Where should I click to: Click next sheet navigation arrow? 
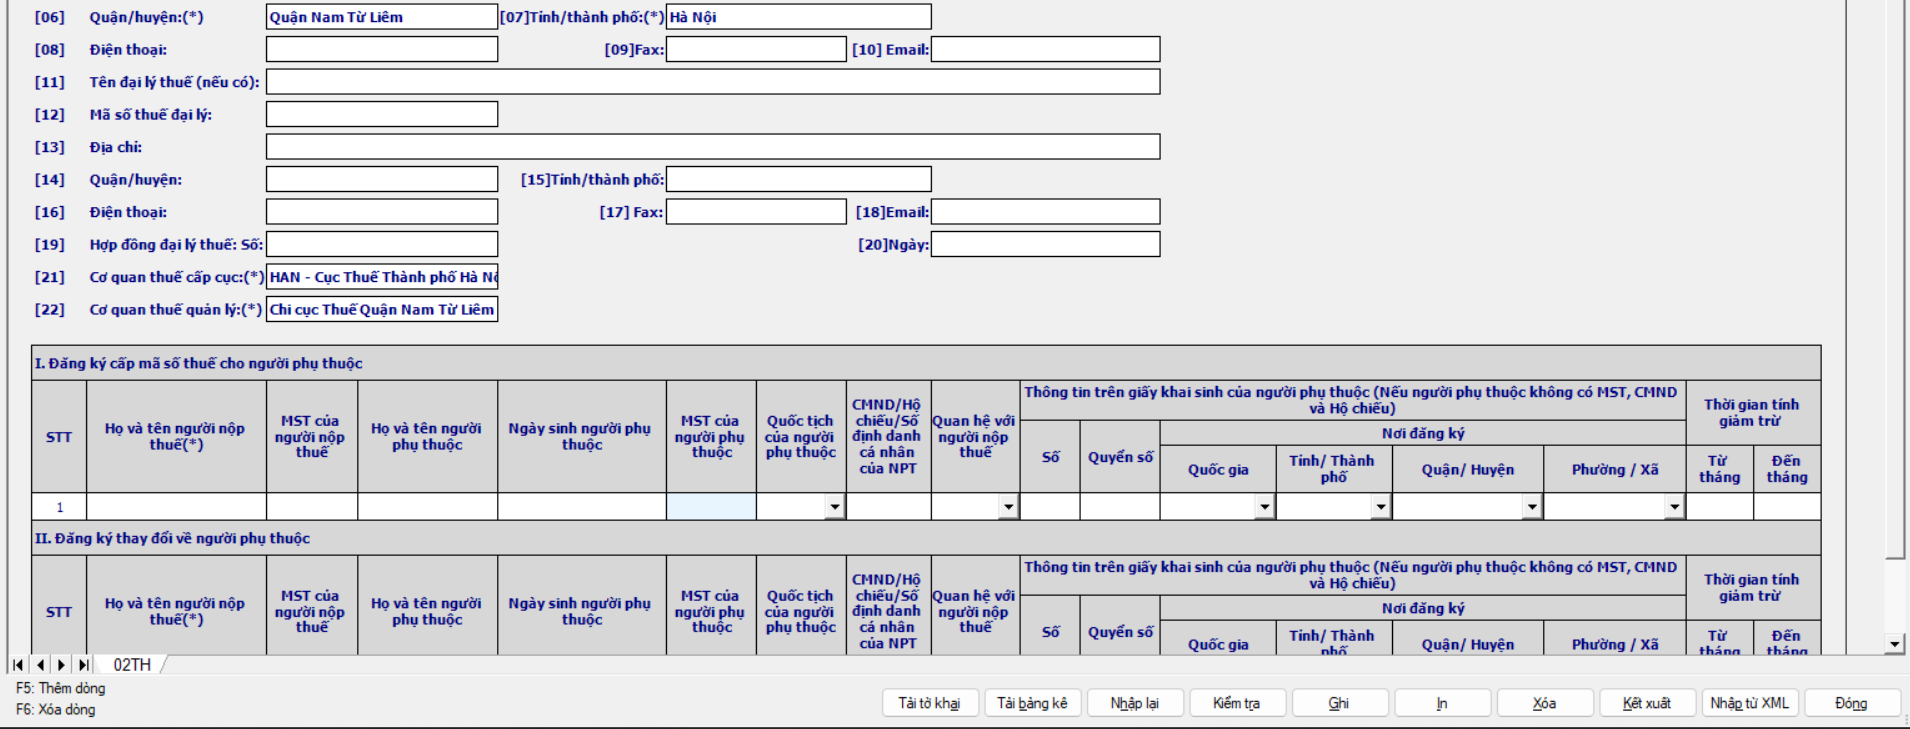tap(61, 665)
